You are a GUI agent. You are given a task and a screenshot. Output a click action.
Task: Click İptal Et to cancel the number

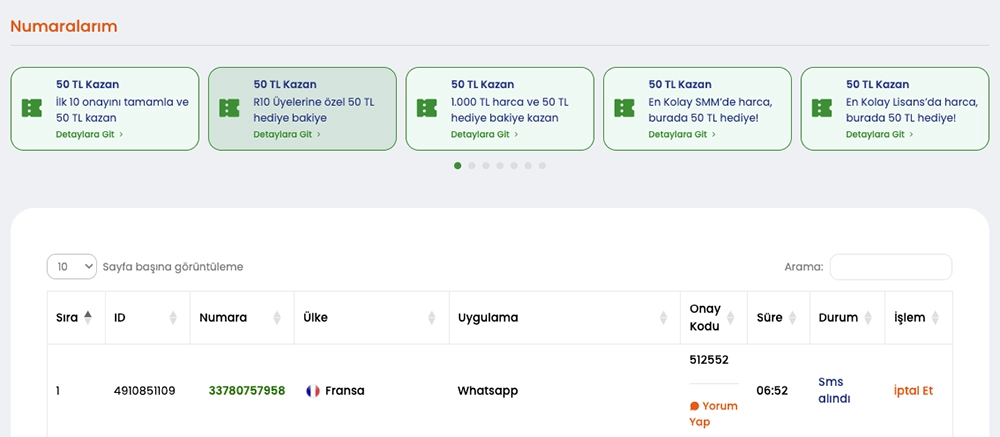tap(912, 391)
